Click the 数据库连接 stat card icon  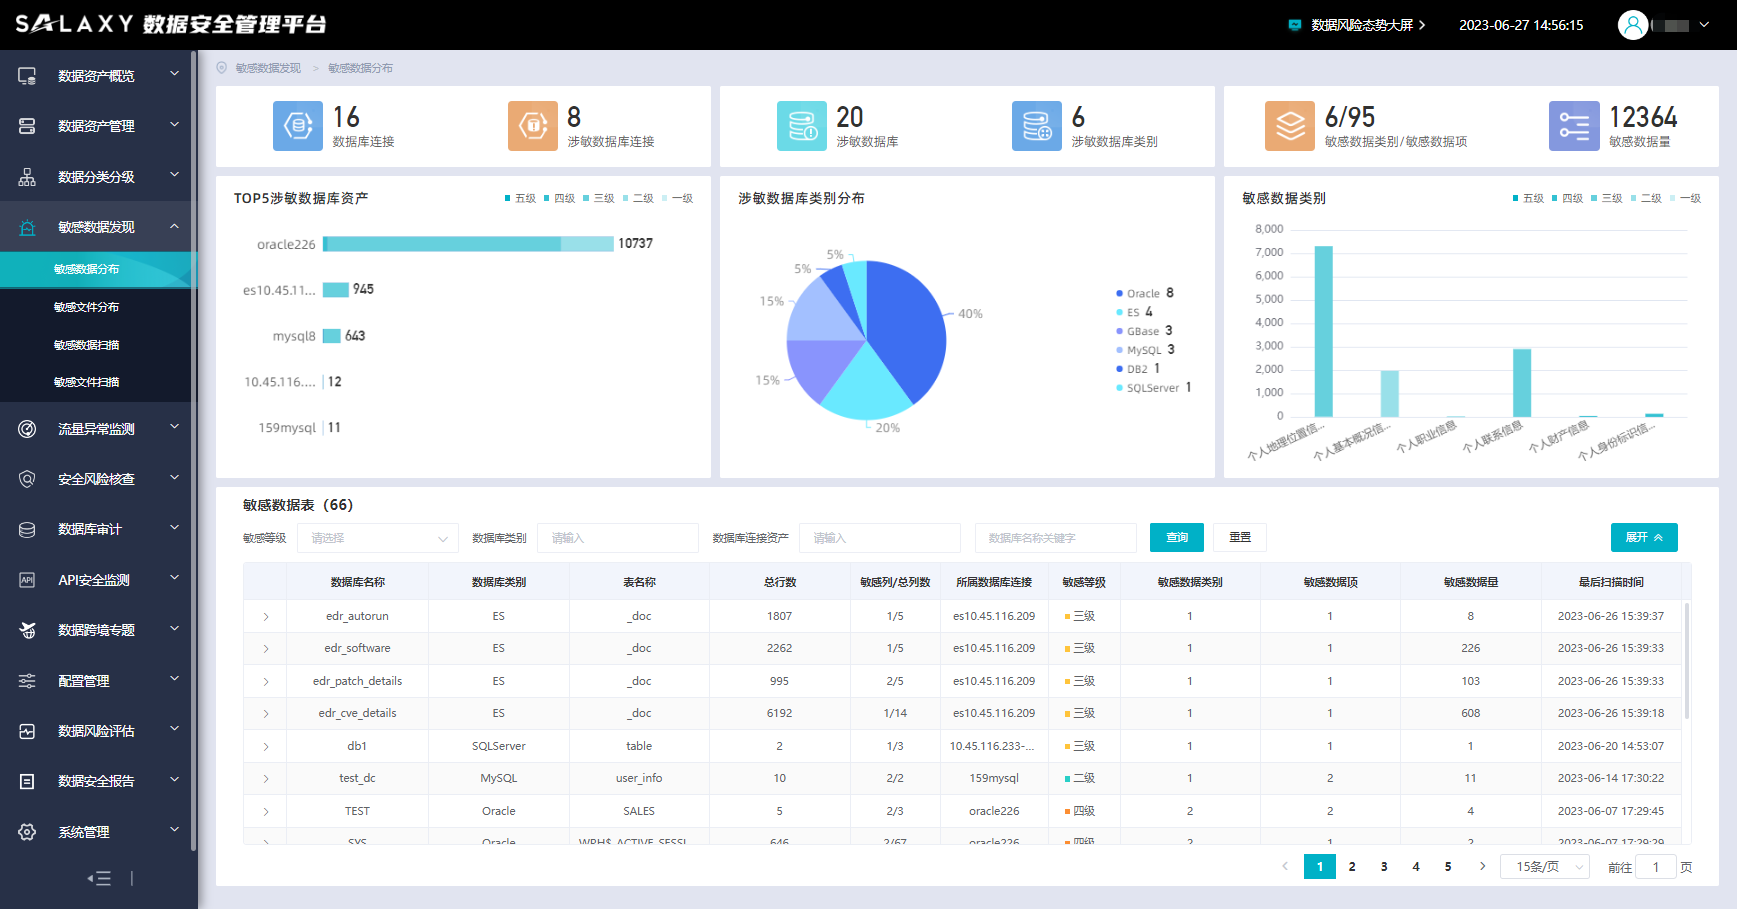[297, 126]
